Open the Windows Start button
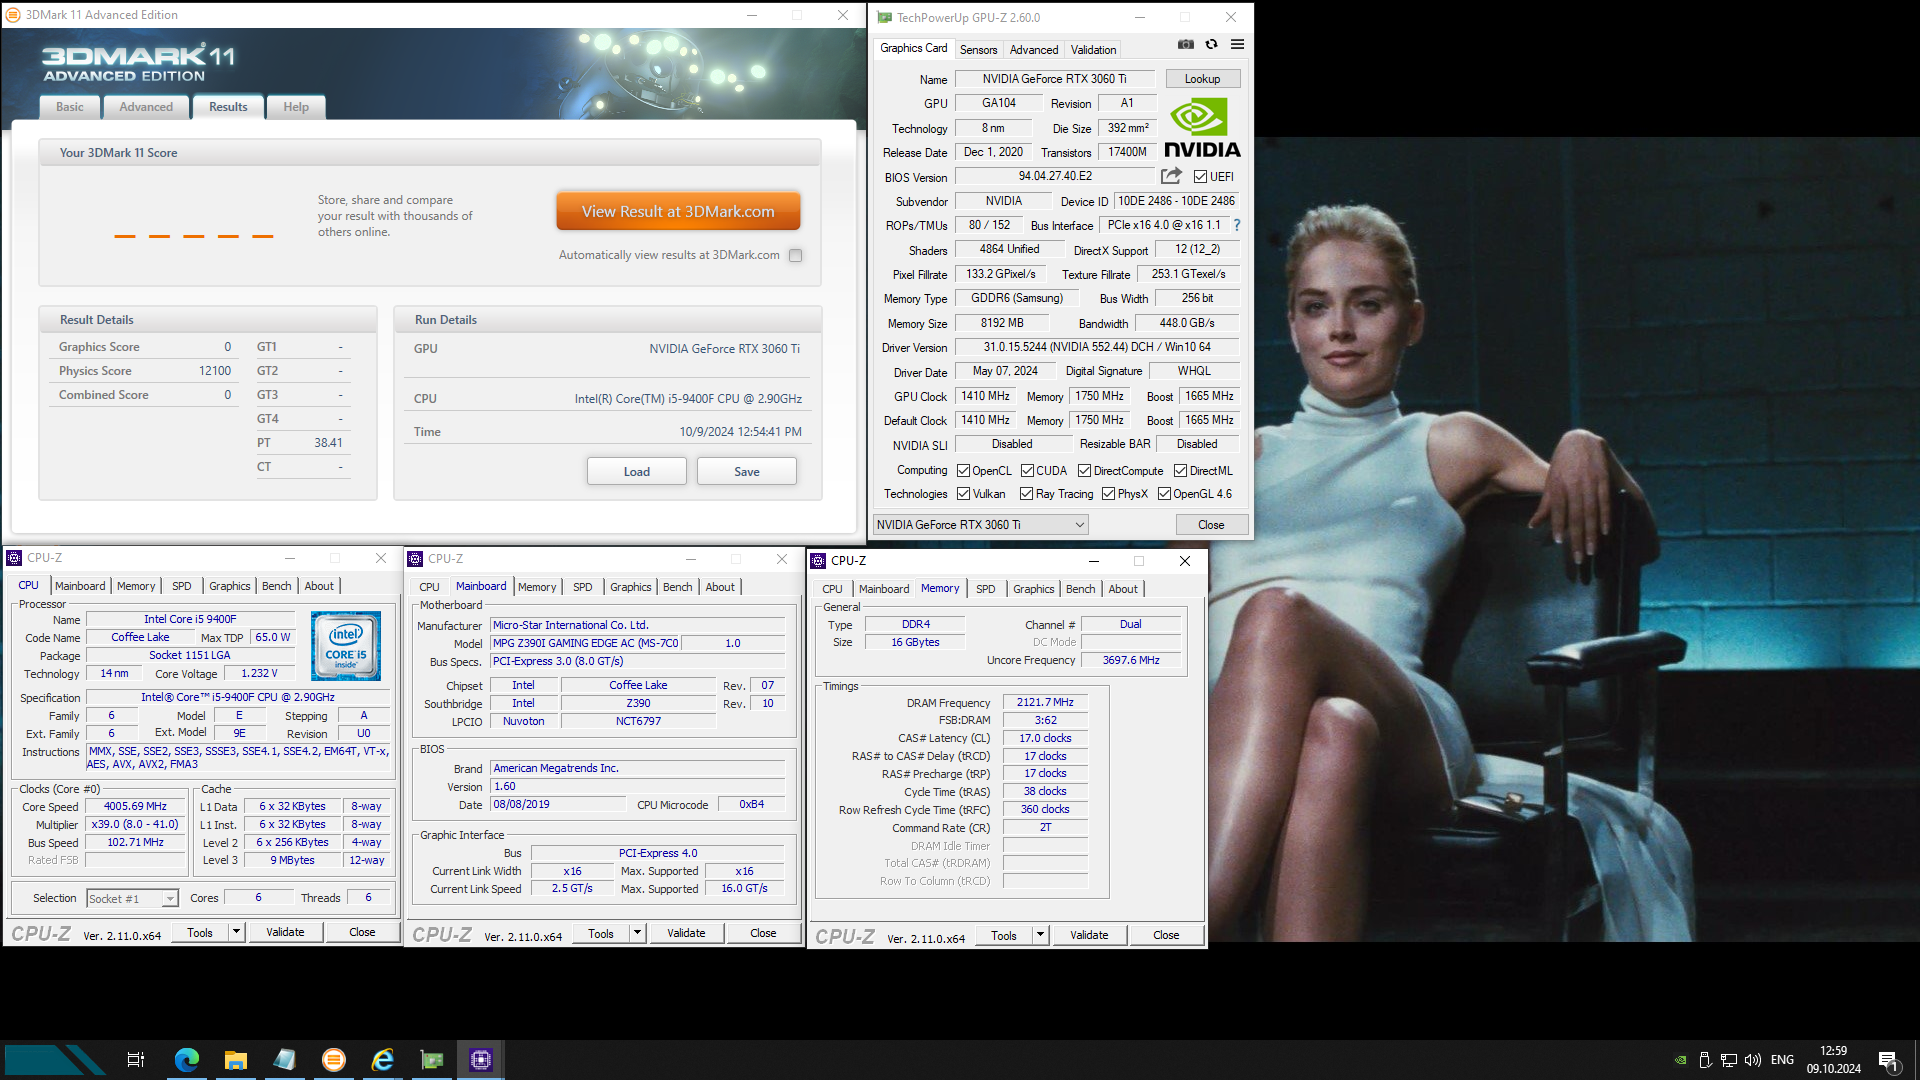 [55, 1060]
